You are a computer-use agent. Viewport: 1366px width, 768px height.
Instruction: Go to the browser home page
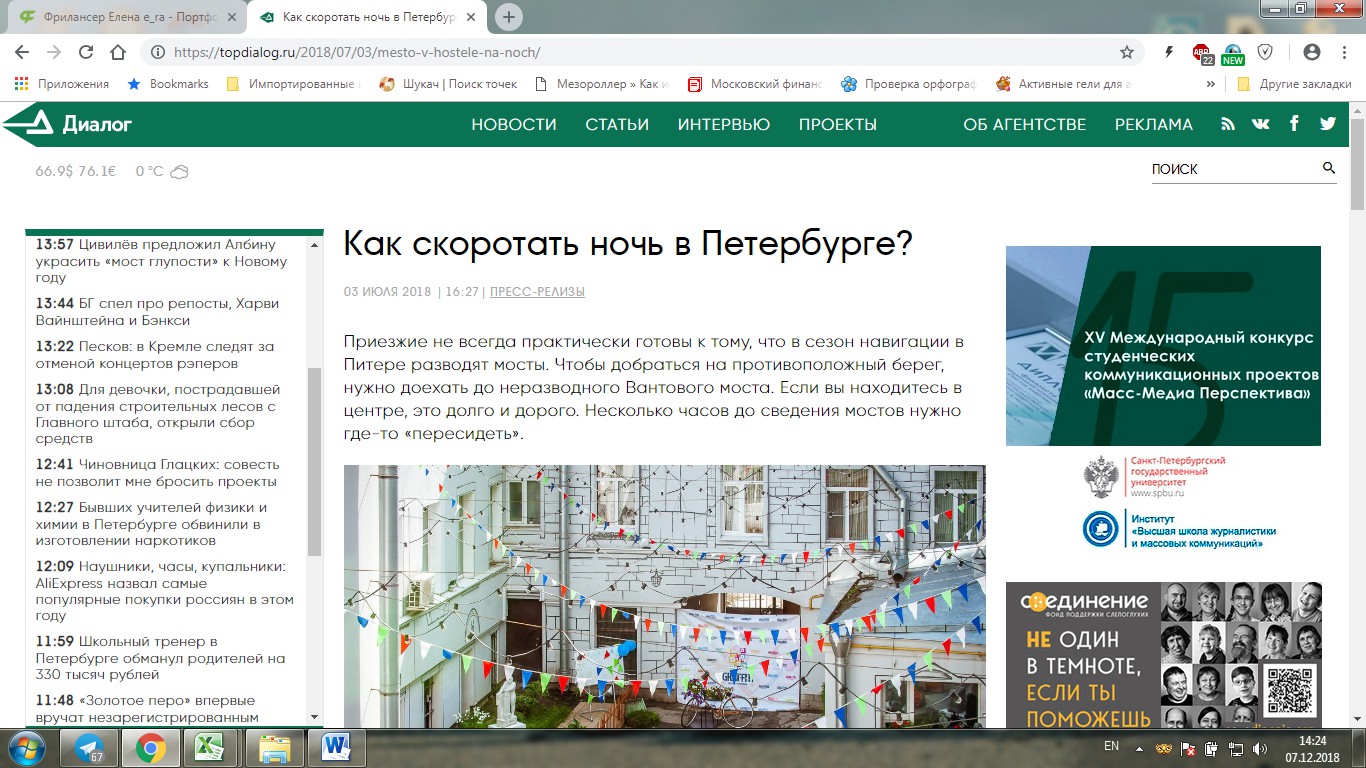point(118,52)
